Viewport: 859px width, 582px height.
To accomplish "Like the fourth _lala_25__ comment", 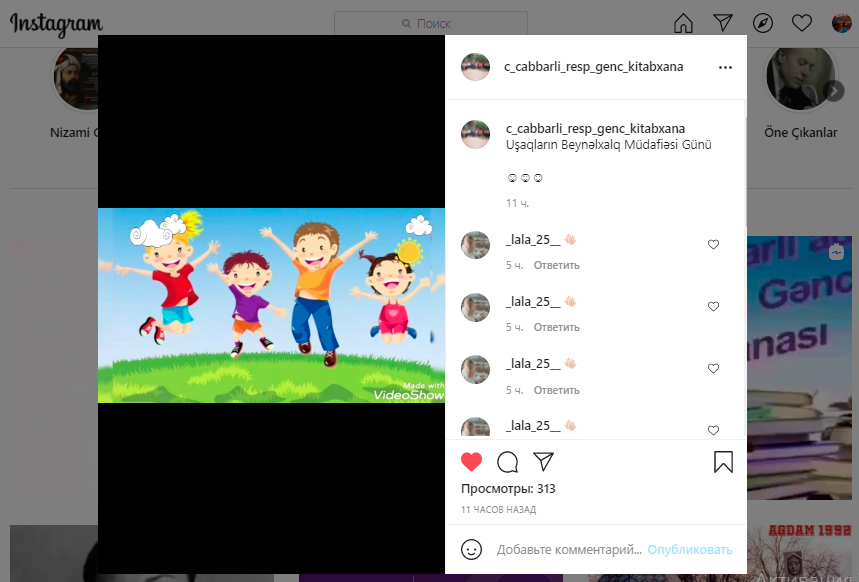I will coord(713,430).
